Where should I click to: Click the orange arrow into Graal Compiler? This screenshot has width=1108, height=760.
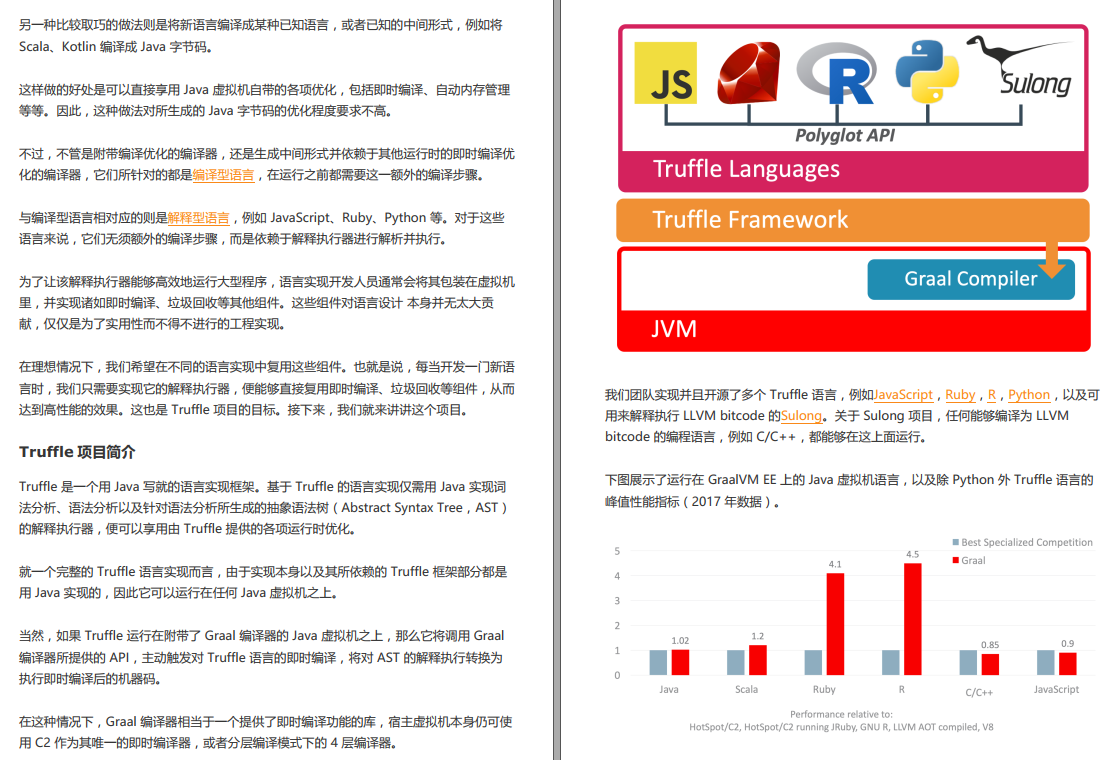pyautogui.click(x=1051, y=259)
